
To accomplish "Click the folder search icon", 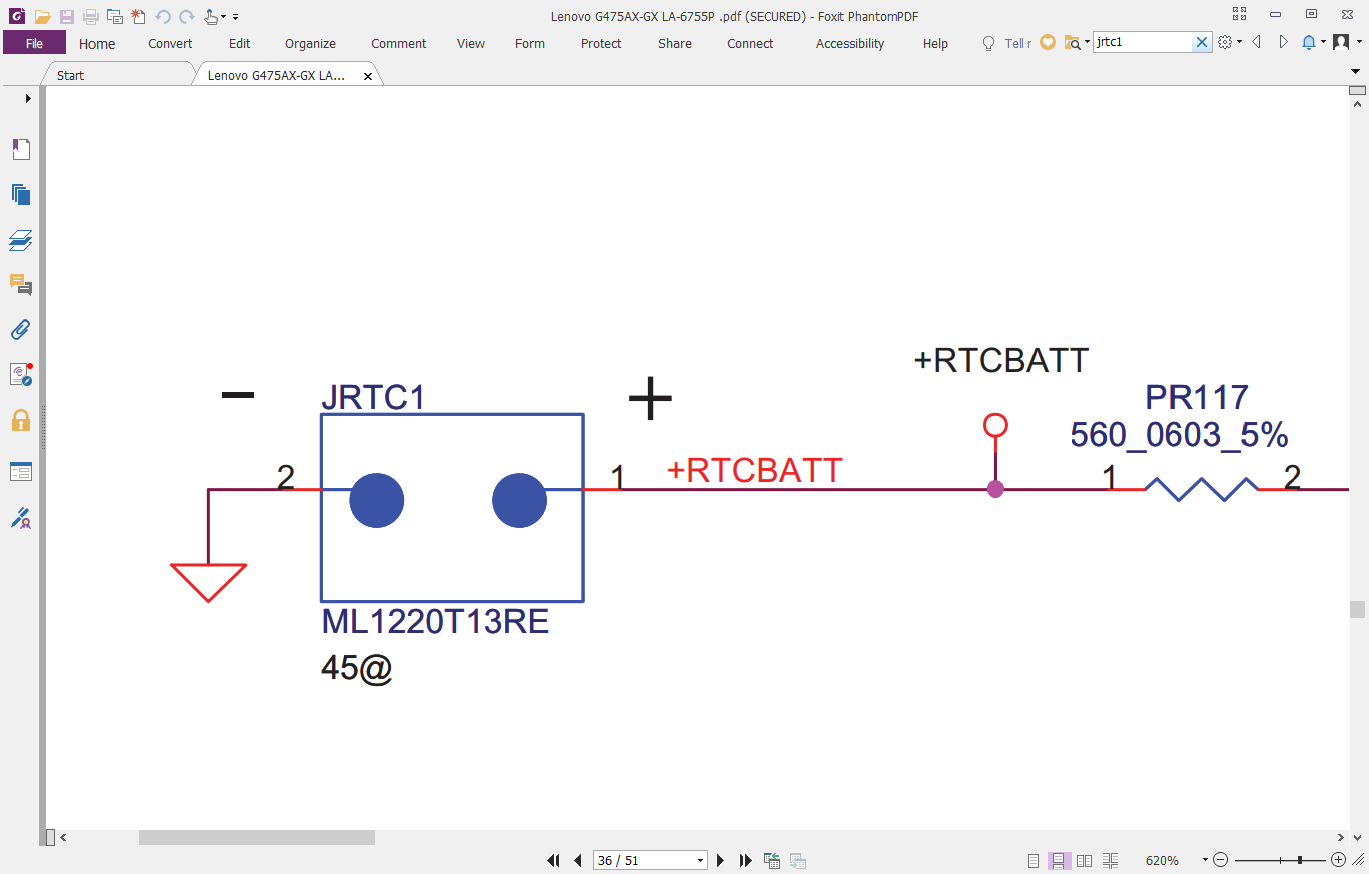I will 1072,42.
